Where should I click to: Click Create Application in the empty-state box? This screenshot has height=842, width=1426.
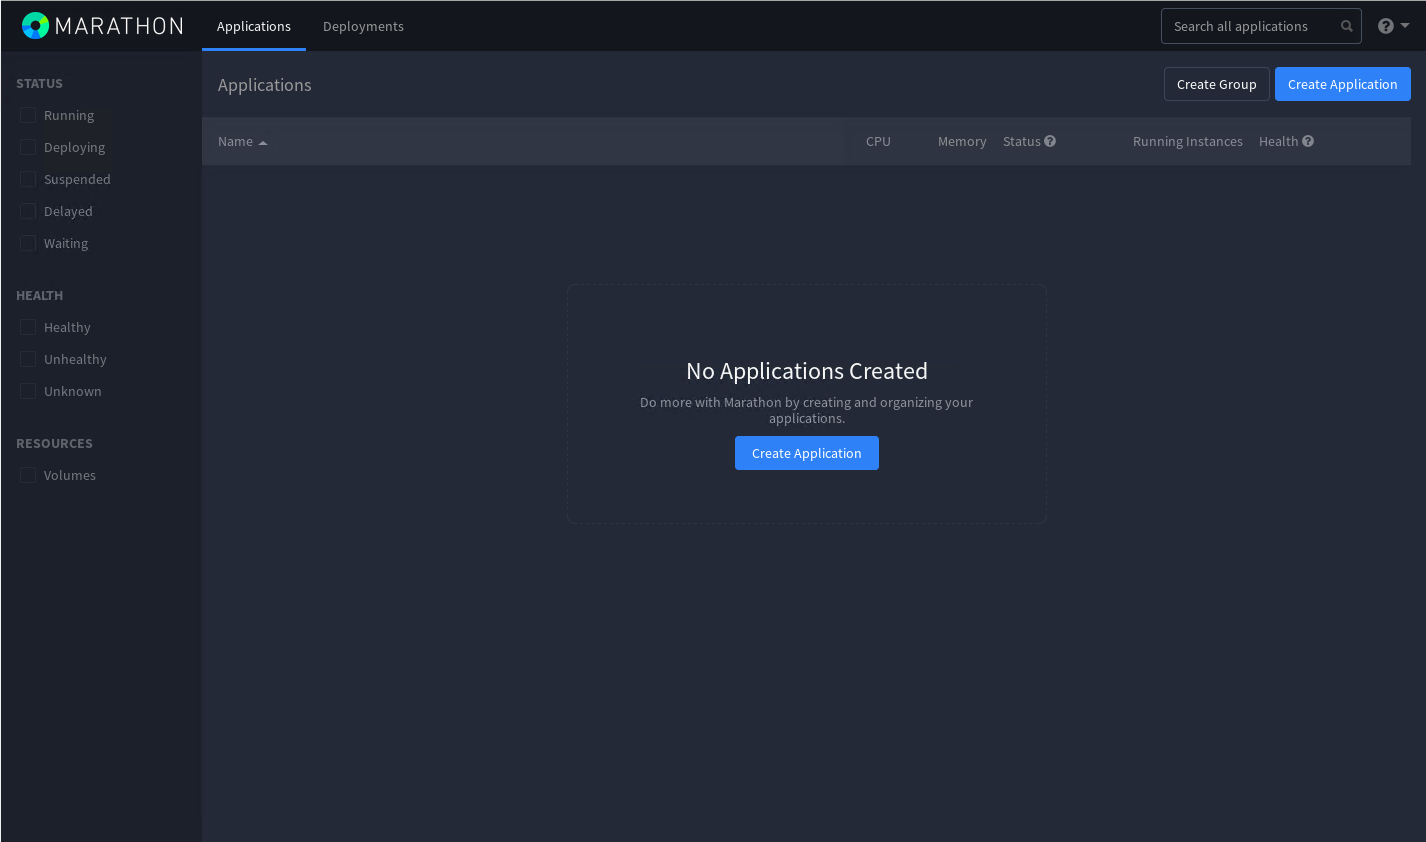(807, 453)
